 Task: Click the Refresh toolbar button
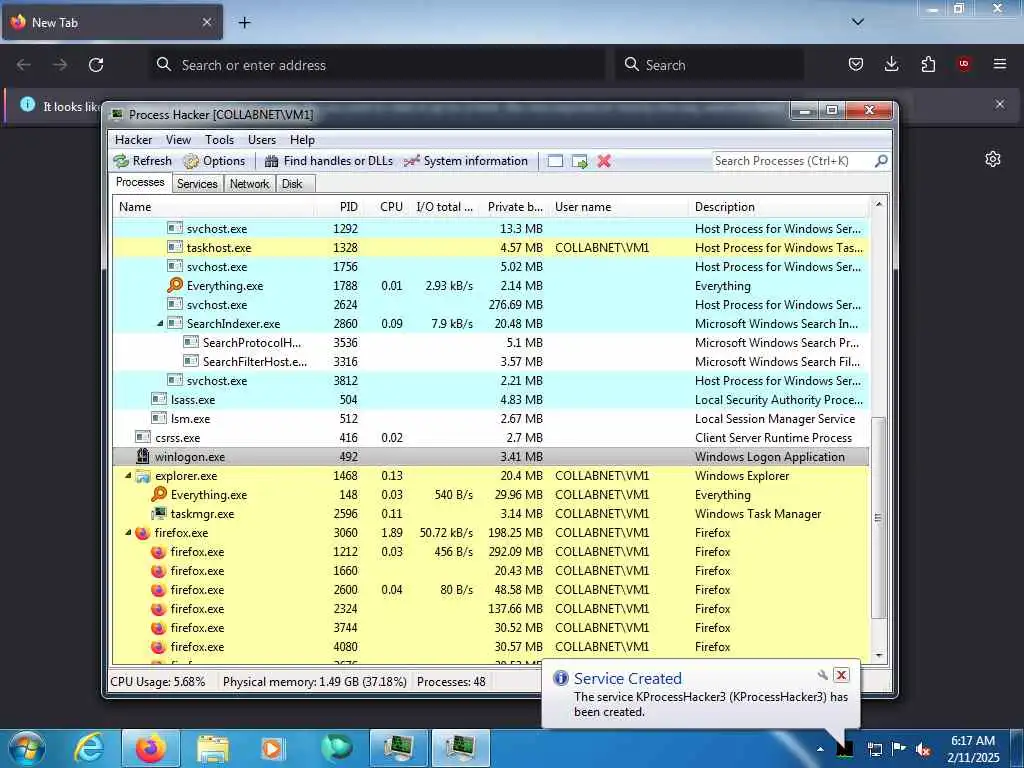click(143, 161)
